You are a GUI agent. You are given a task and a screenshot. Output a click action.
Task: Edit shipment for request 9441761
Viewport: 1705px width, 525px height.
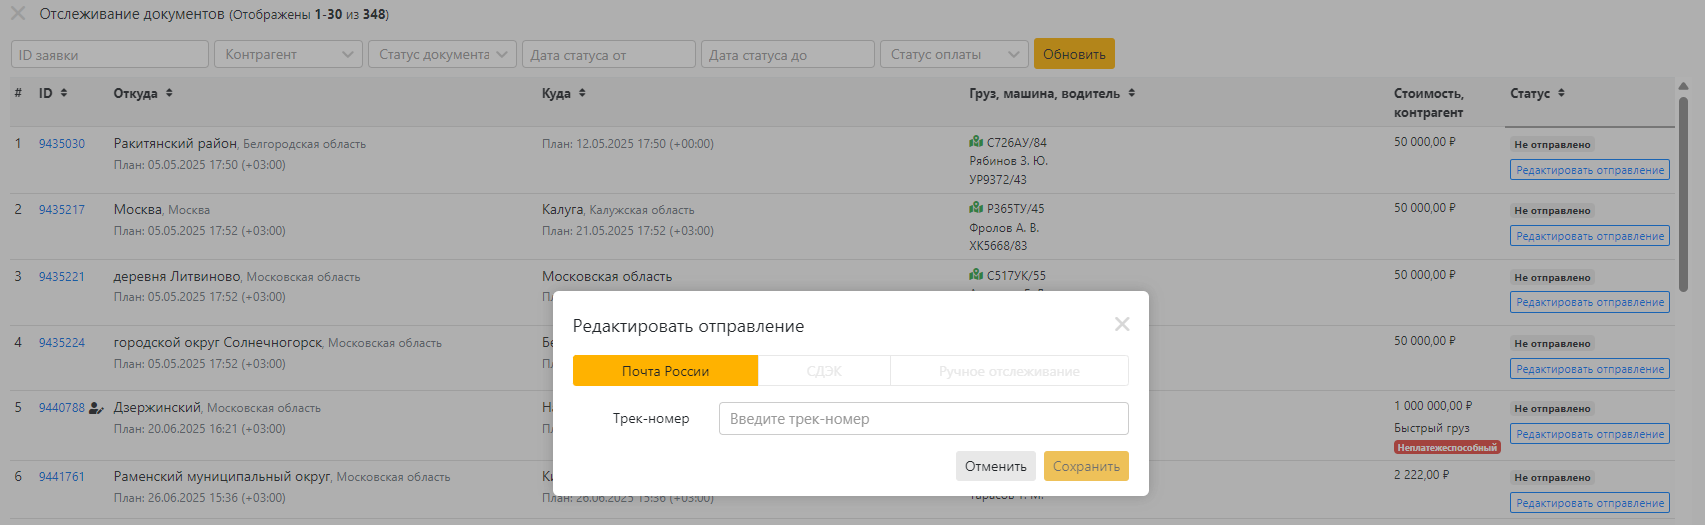click(x=1590, y=503)
